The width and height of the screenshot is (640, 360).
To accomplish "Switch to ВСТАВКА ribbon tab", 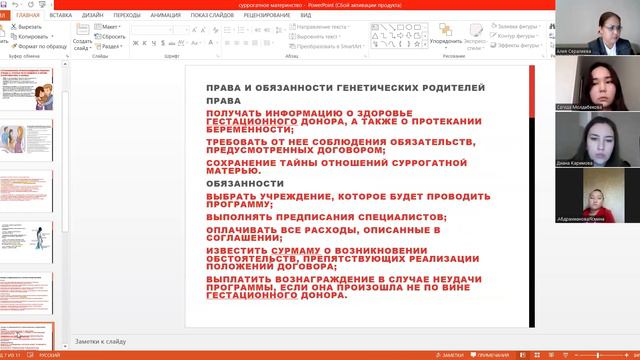I will coord(61,15).
